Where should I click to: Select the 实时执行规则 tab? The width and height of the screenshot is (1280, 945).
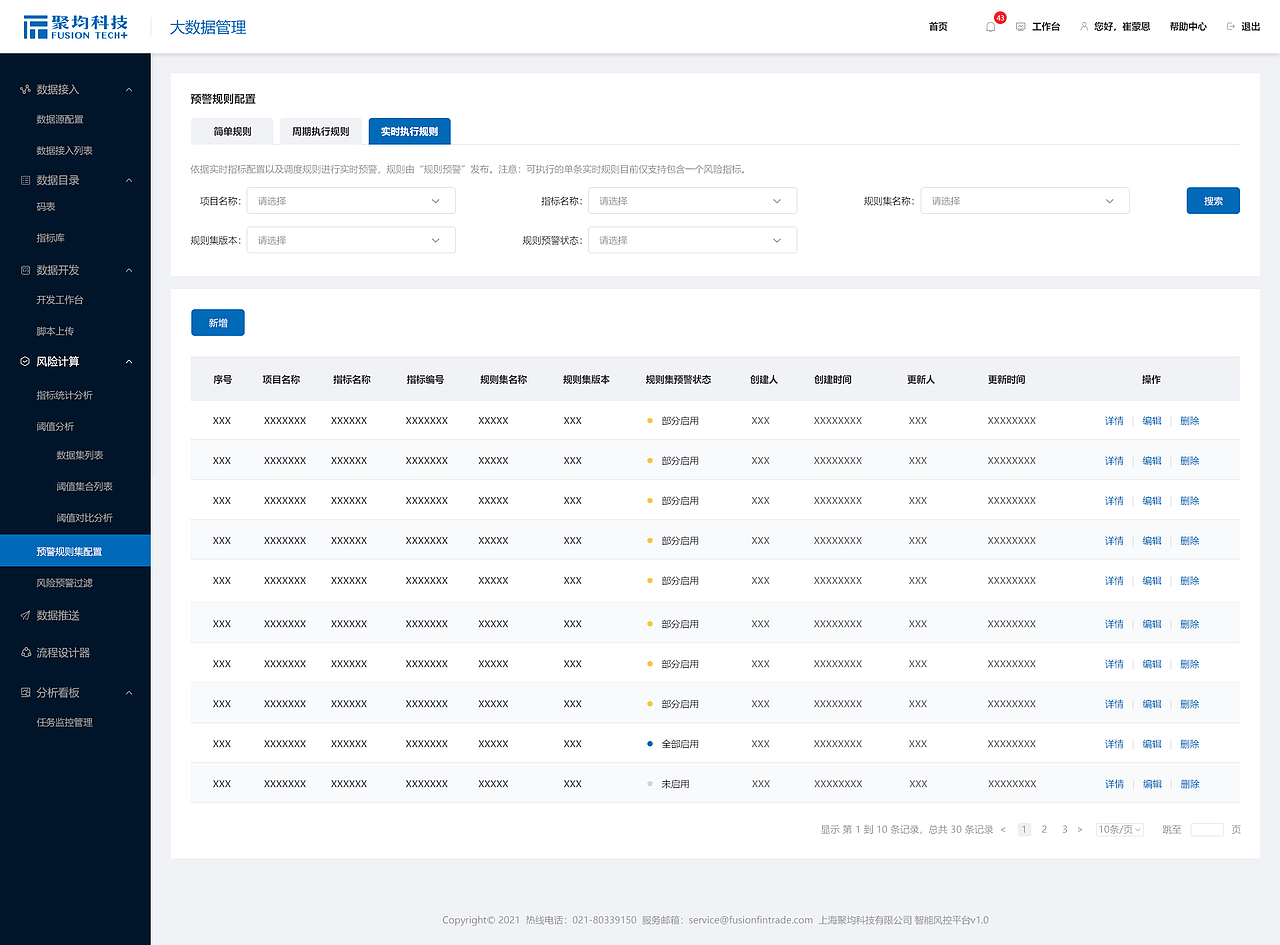(409, 131)
